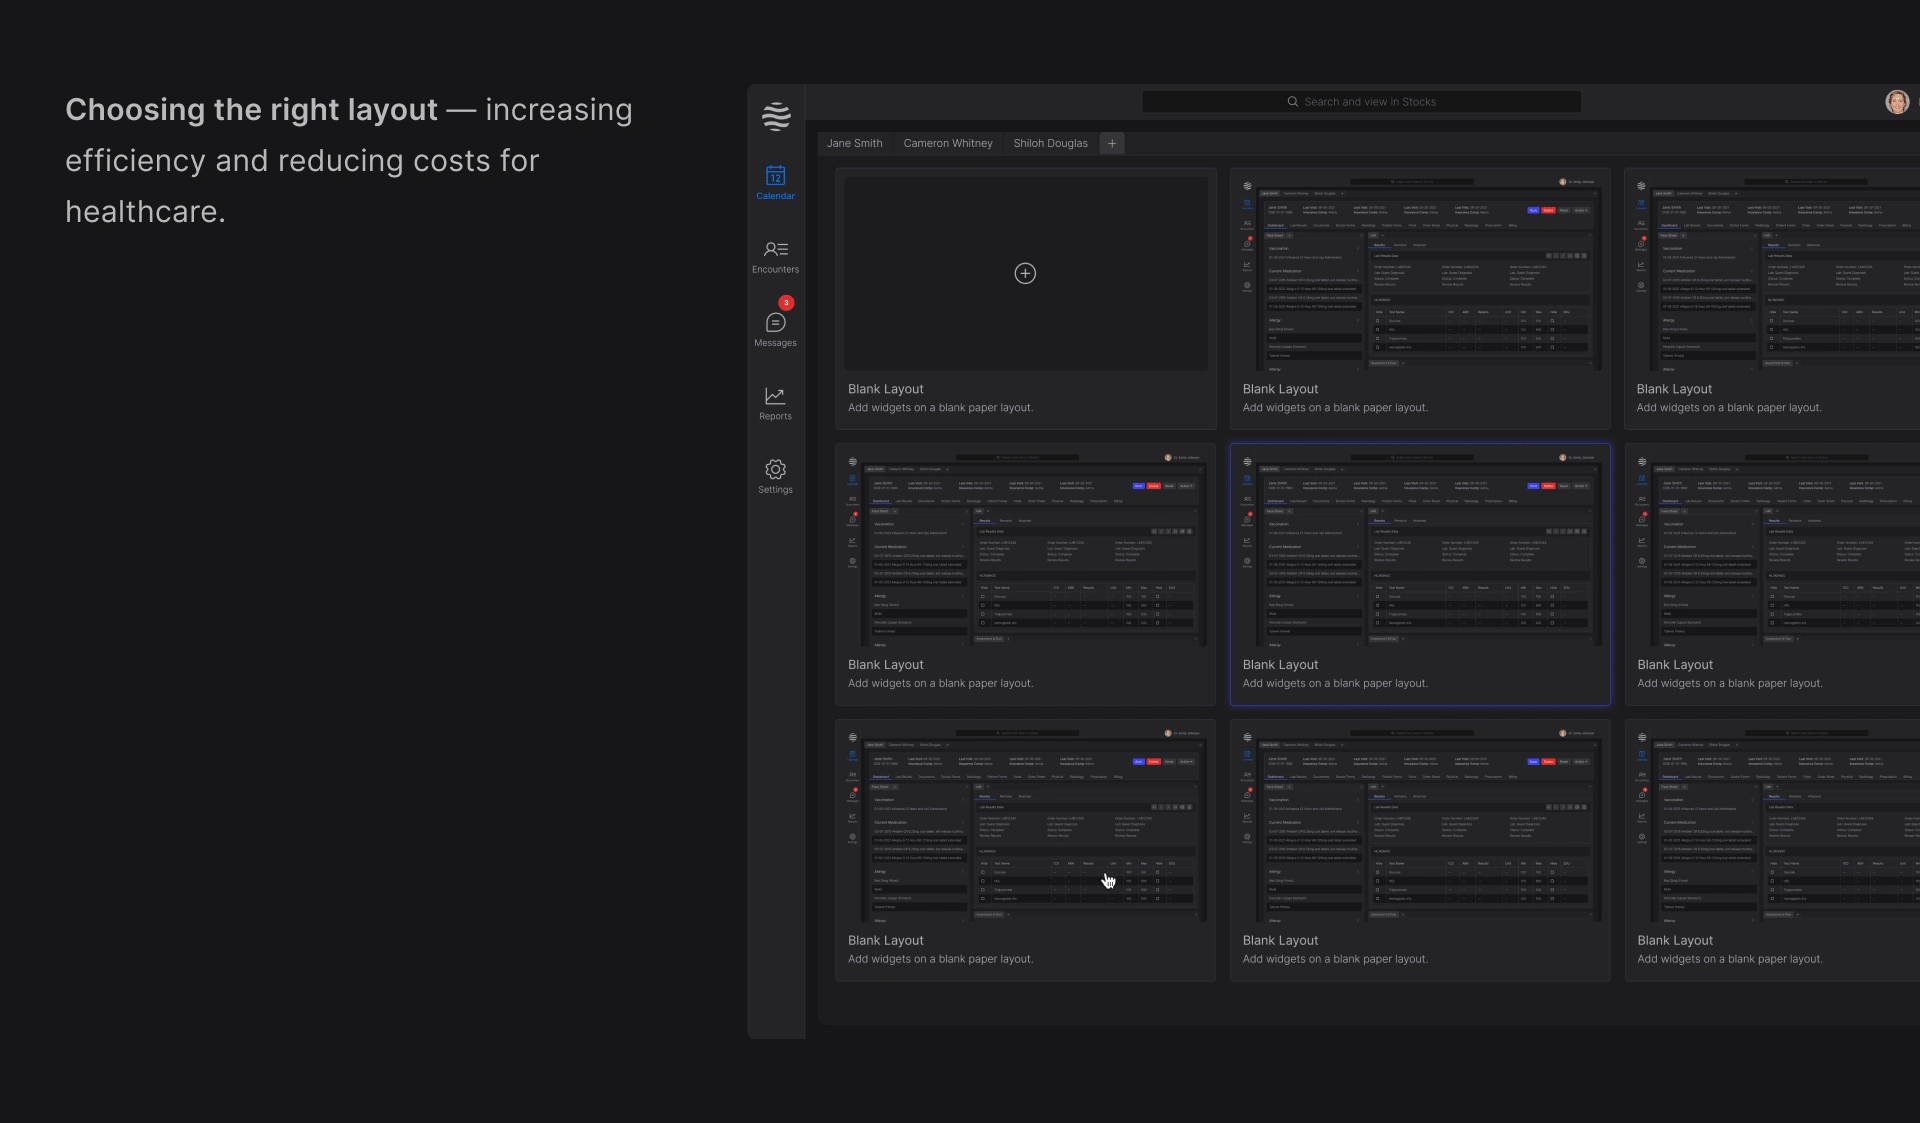Switch to the Shiloh Douglas tab
The image size is (1920, 1123).
pos(1050,143)
